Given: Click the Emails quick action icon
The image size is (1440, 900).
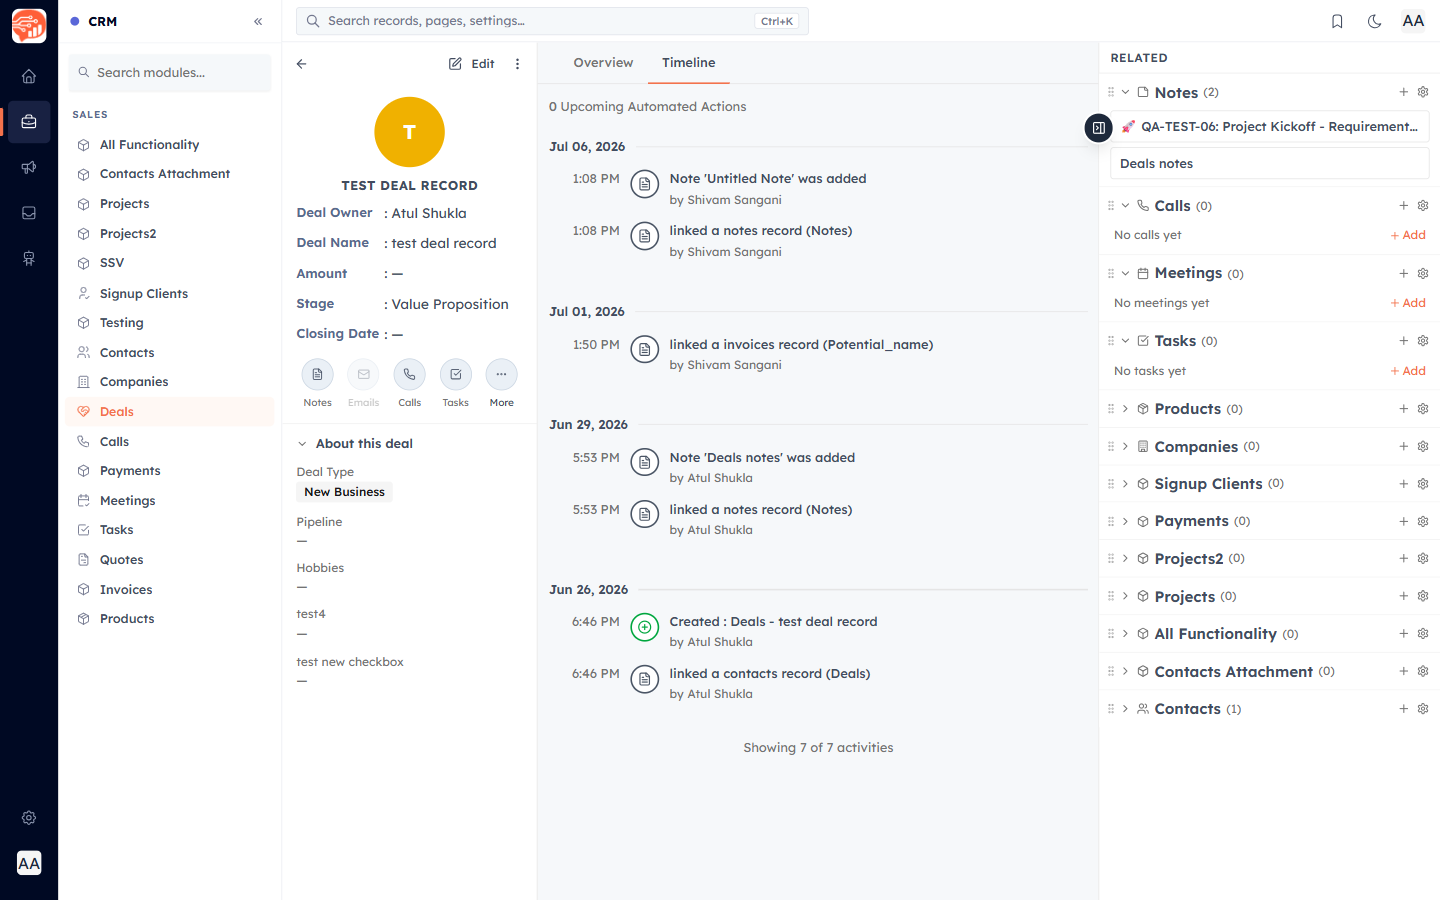Looking at the screenshot, I should [364, 375].
